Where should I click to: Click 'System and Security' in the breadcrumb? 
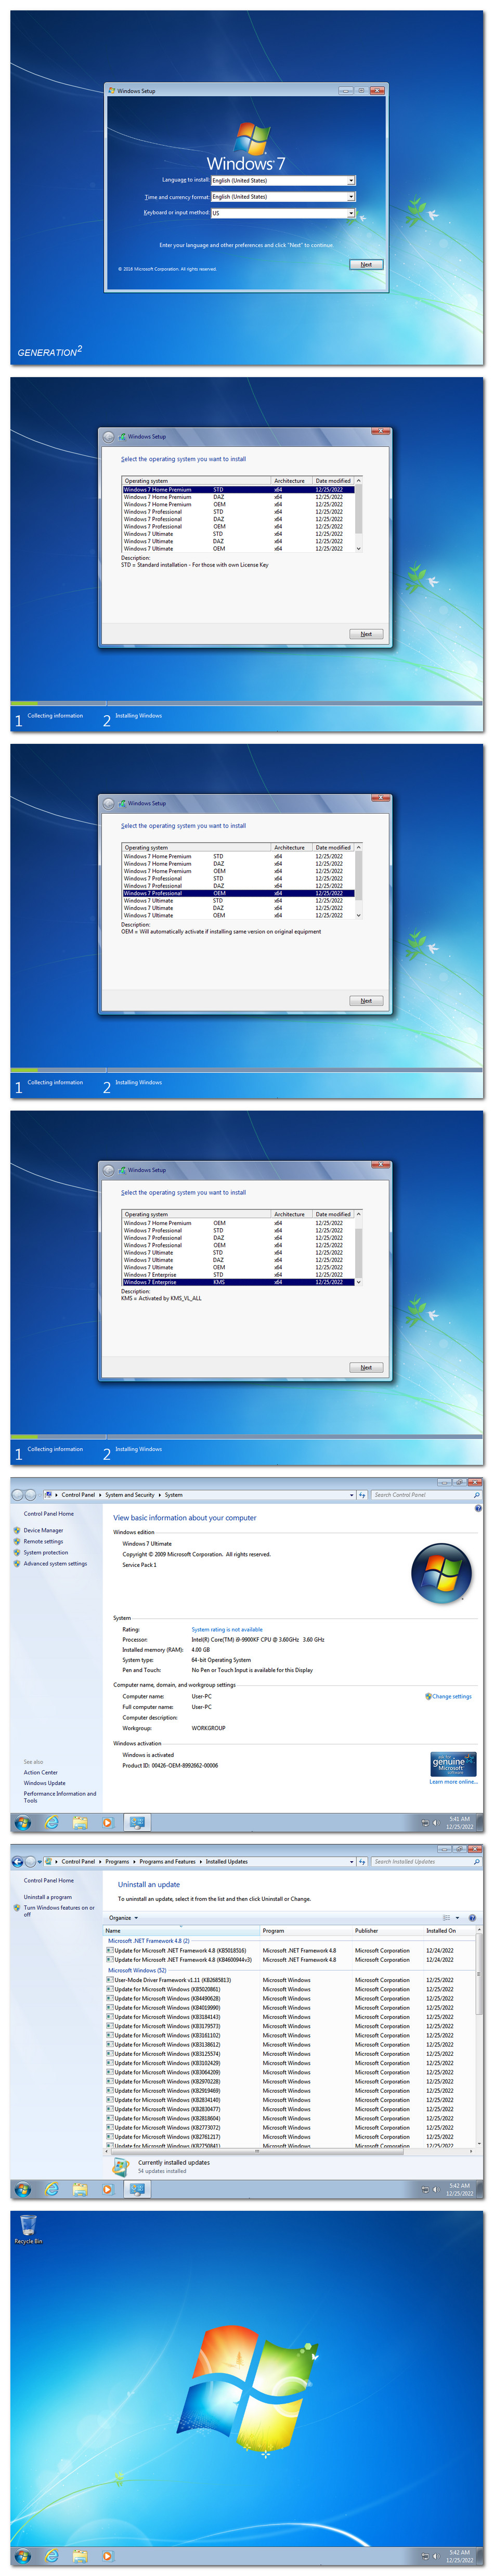(130, 1495)
